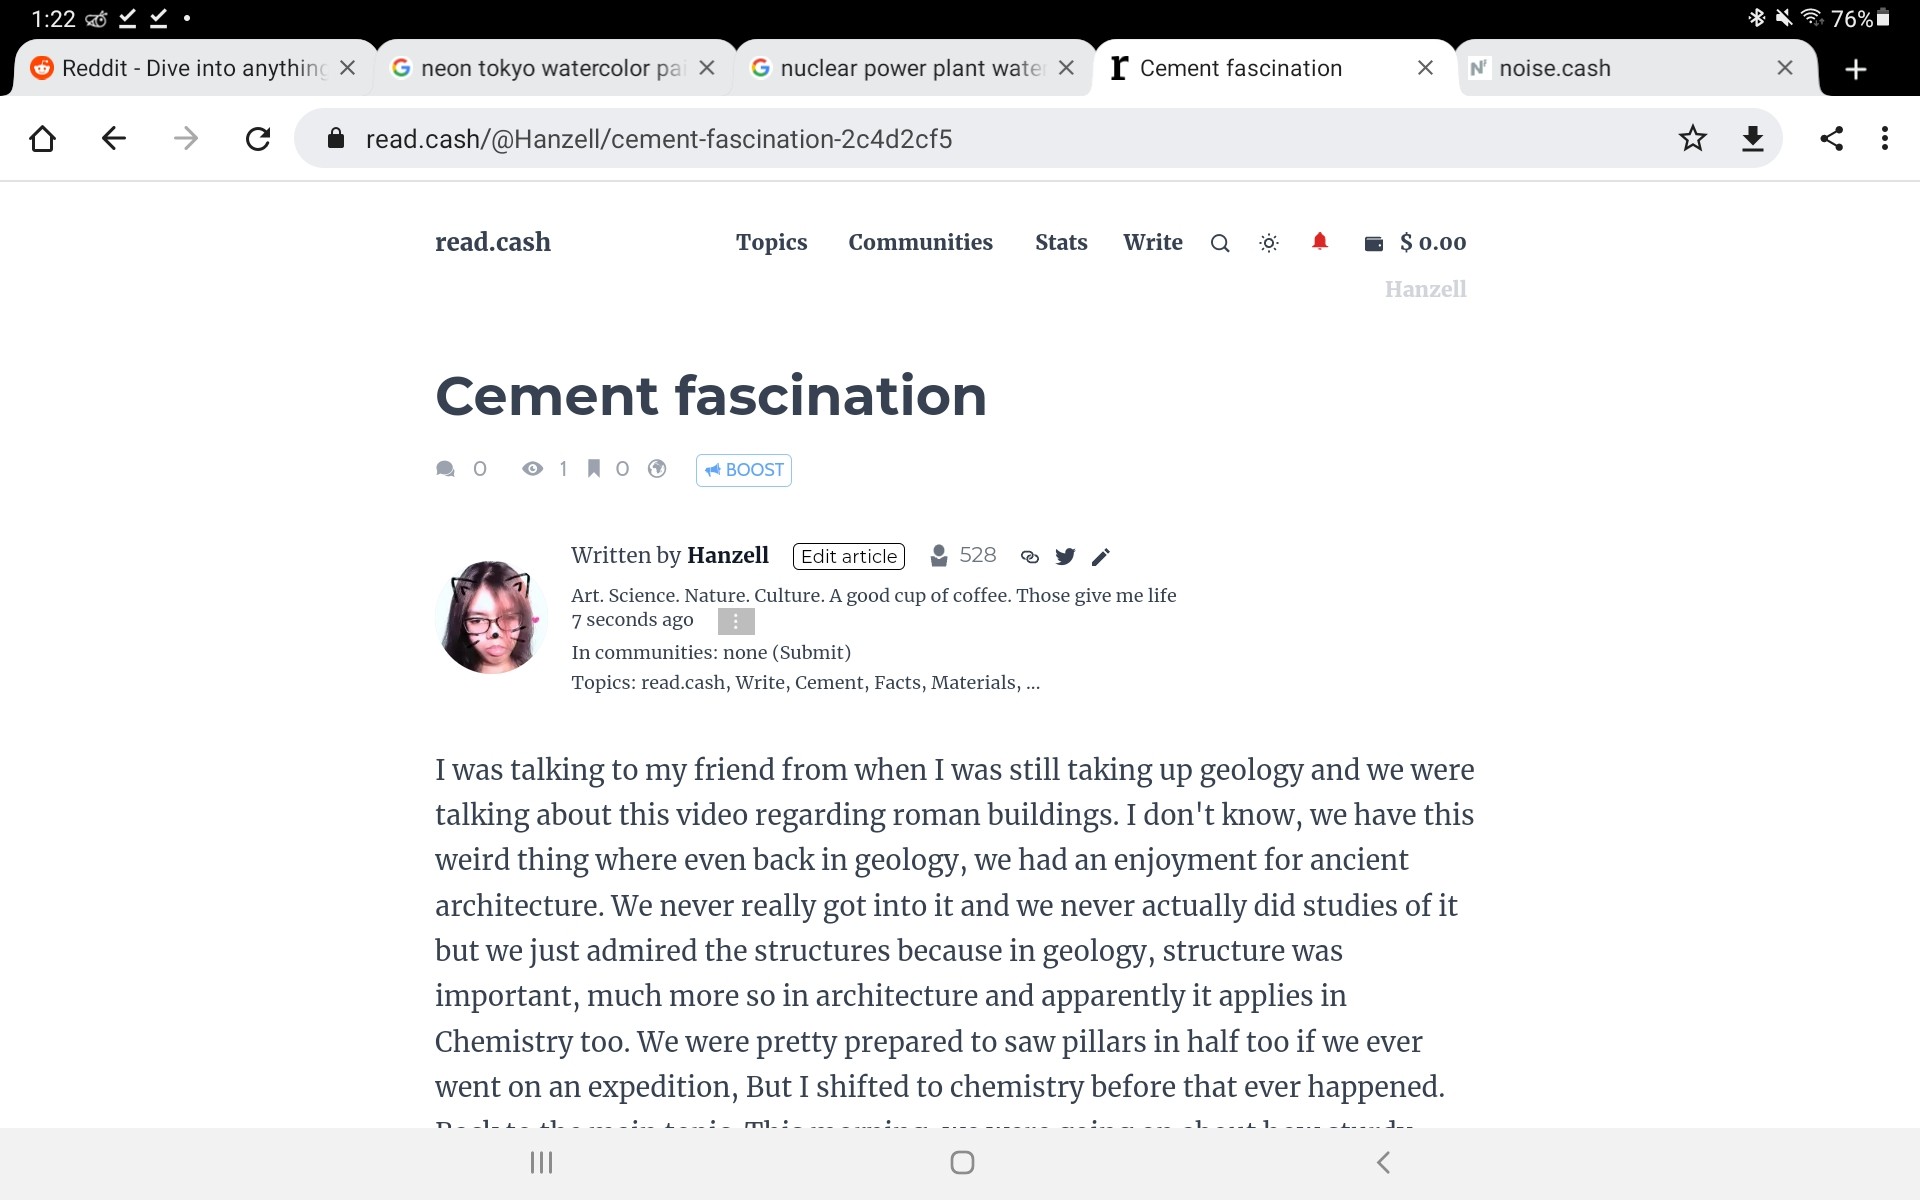The width and height of the screenshot is (1920, 1200).
Task: Expand the Hanzell account menu
Action: (1425, 289)
